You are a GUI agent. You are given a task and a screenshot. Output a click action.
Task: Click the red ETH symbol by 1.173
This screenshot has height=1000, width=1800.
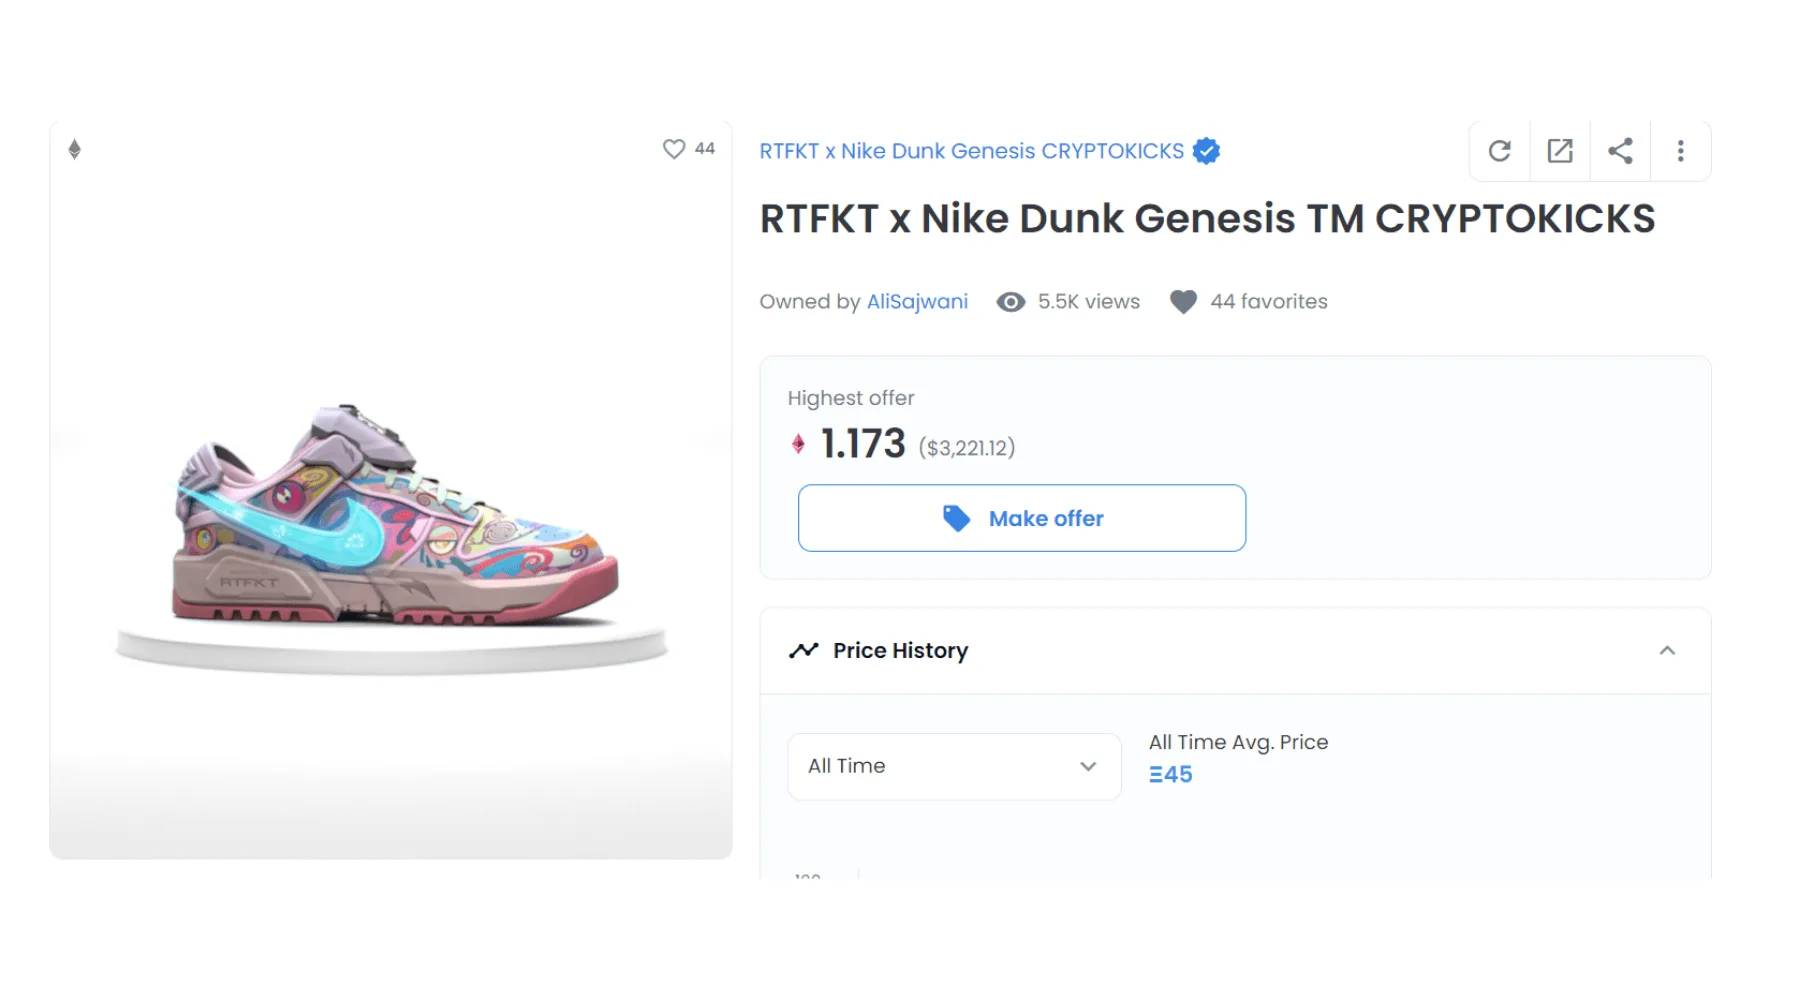(798, 444)
